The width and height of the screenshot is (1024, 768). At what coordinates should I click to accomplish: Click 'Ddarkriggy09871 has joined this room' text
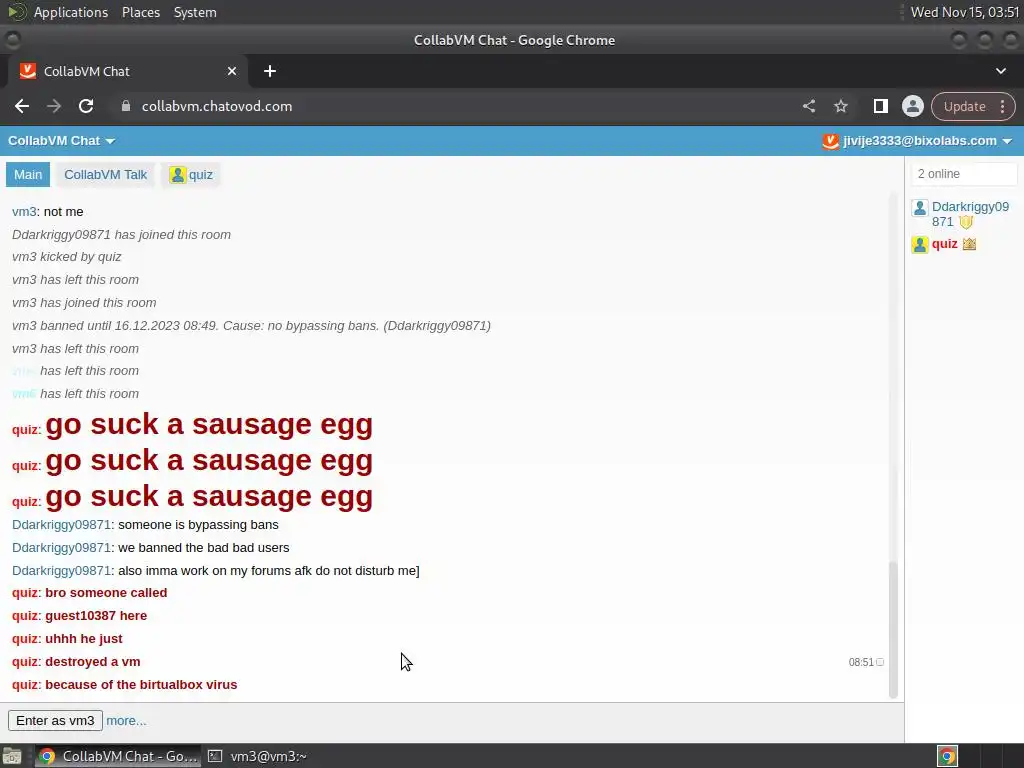point(121,235)
